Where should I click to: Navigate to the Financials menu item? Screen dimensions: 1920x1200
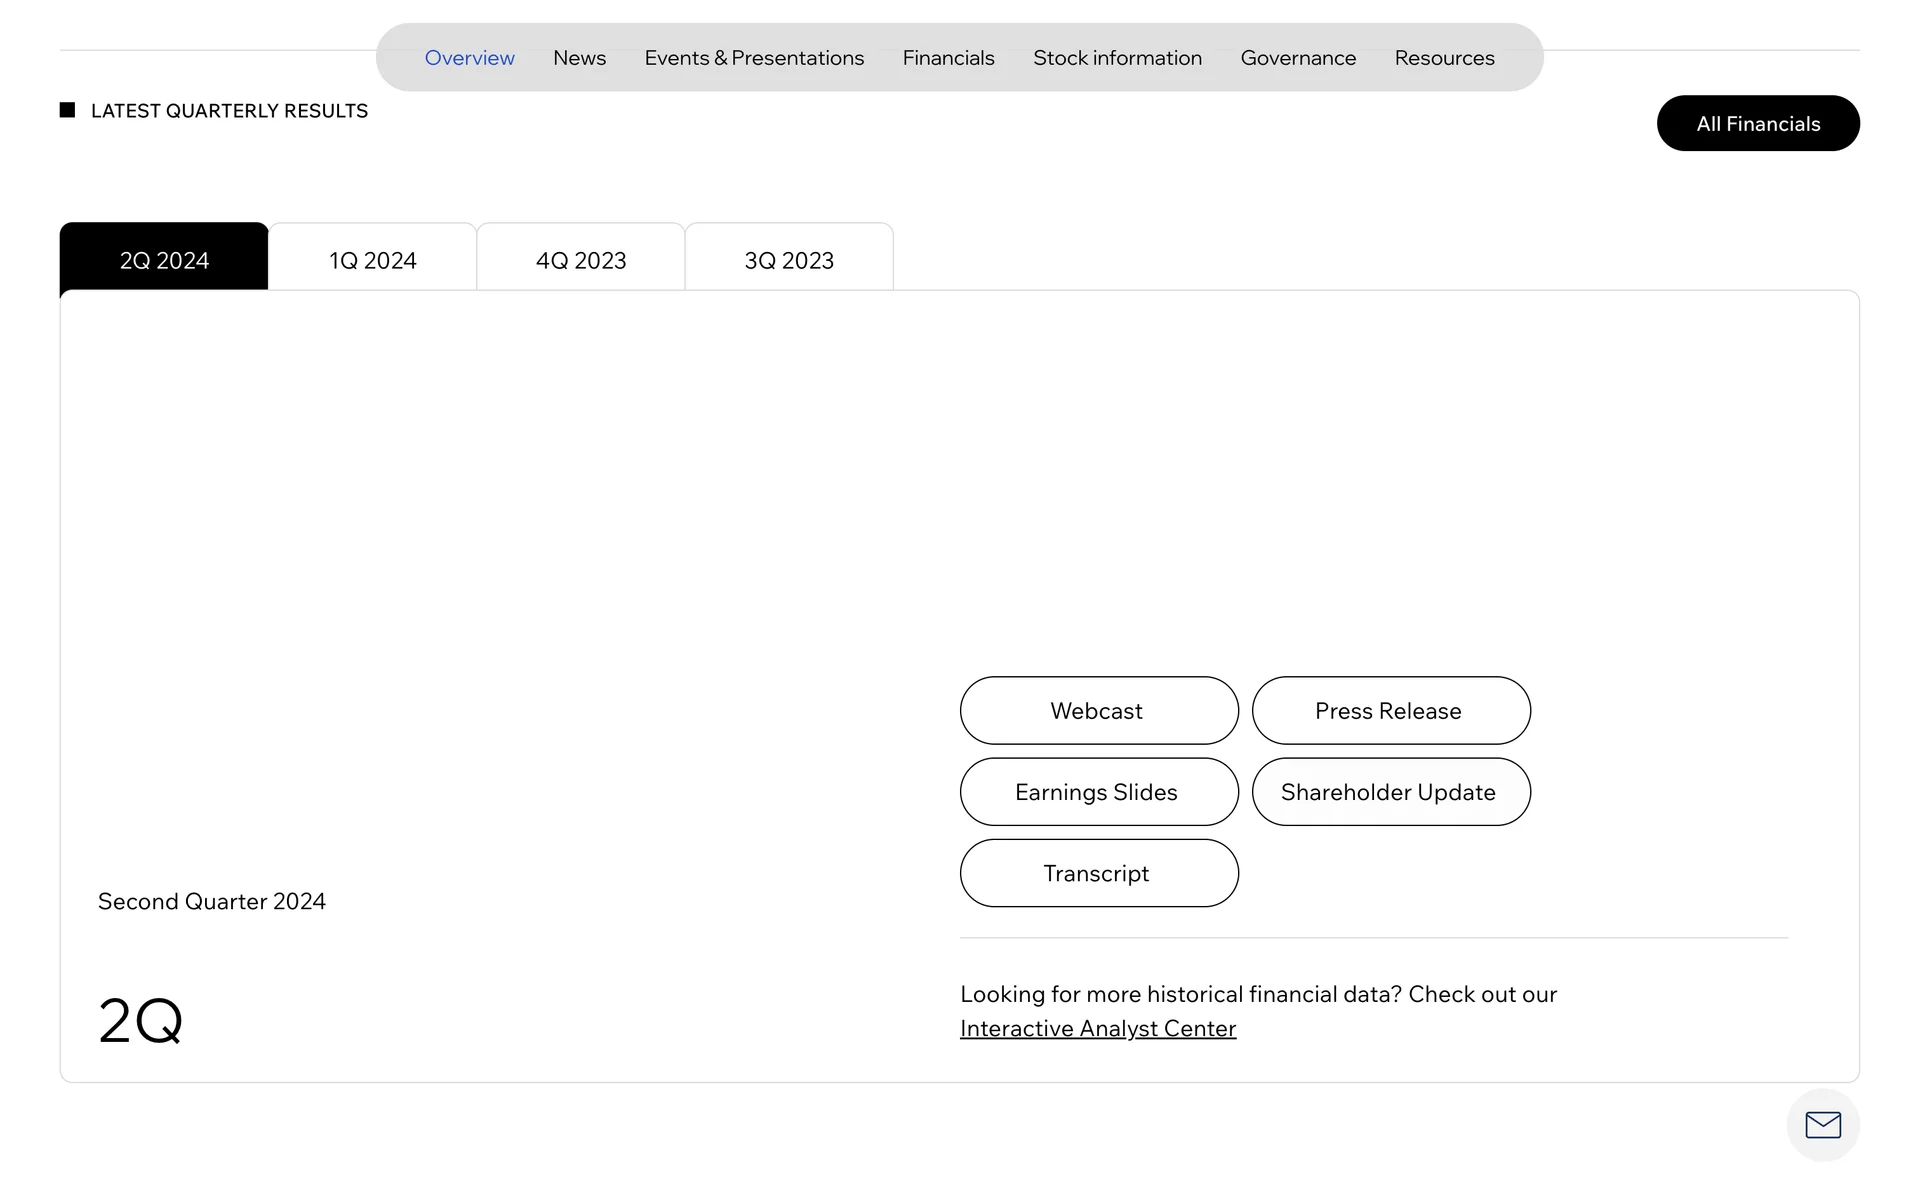(948, 58)
